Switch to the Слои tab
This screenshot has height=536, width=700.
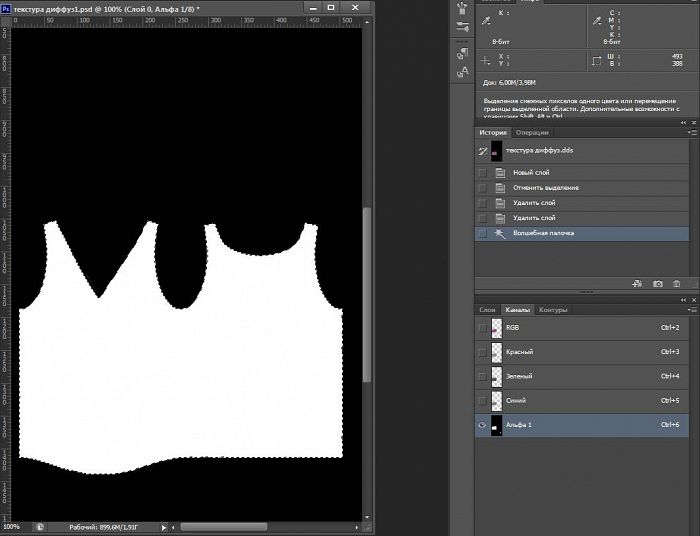(x=487, y=310)
